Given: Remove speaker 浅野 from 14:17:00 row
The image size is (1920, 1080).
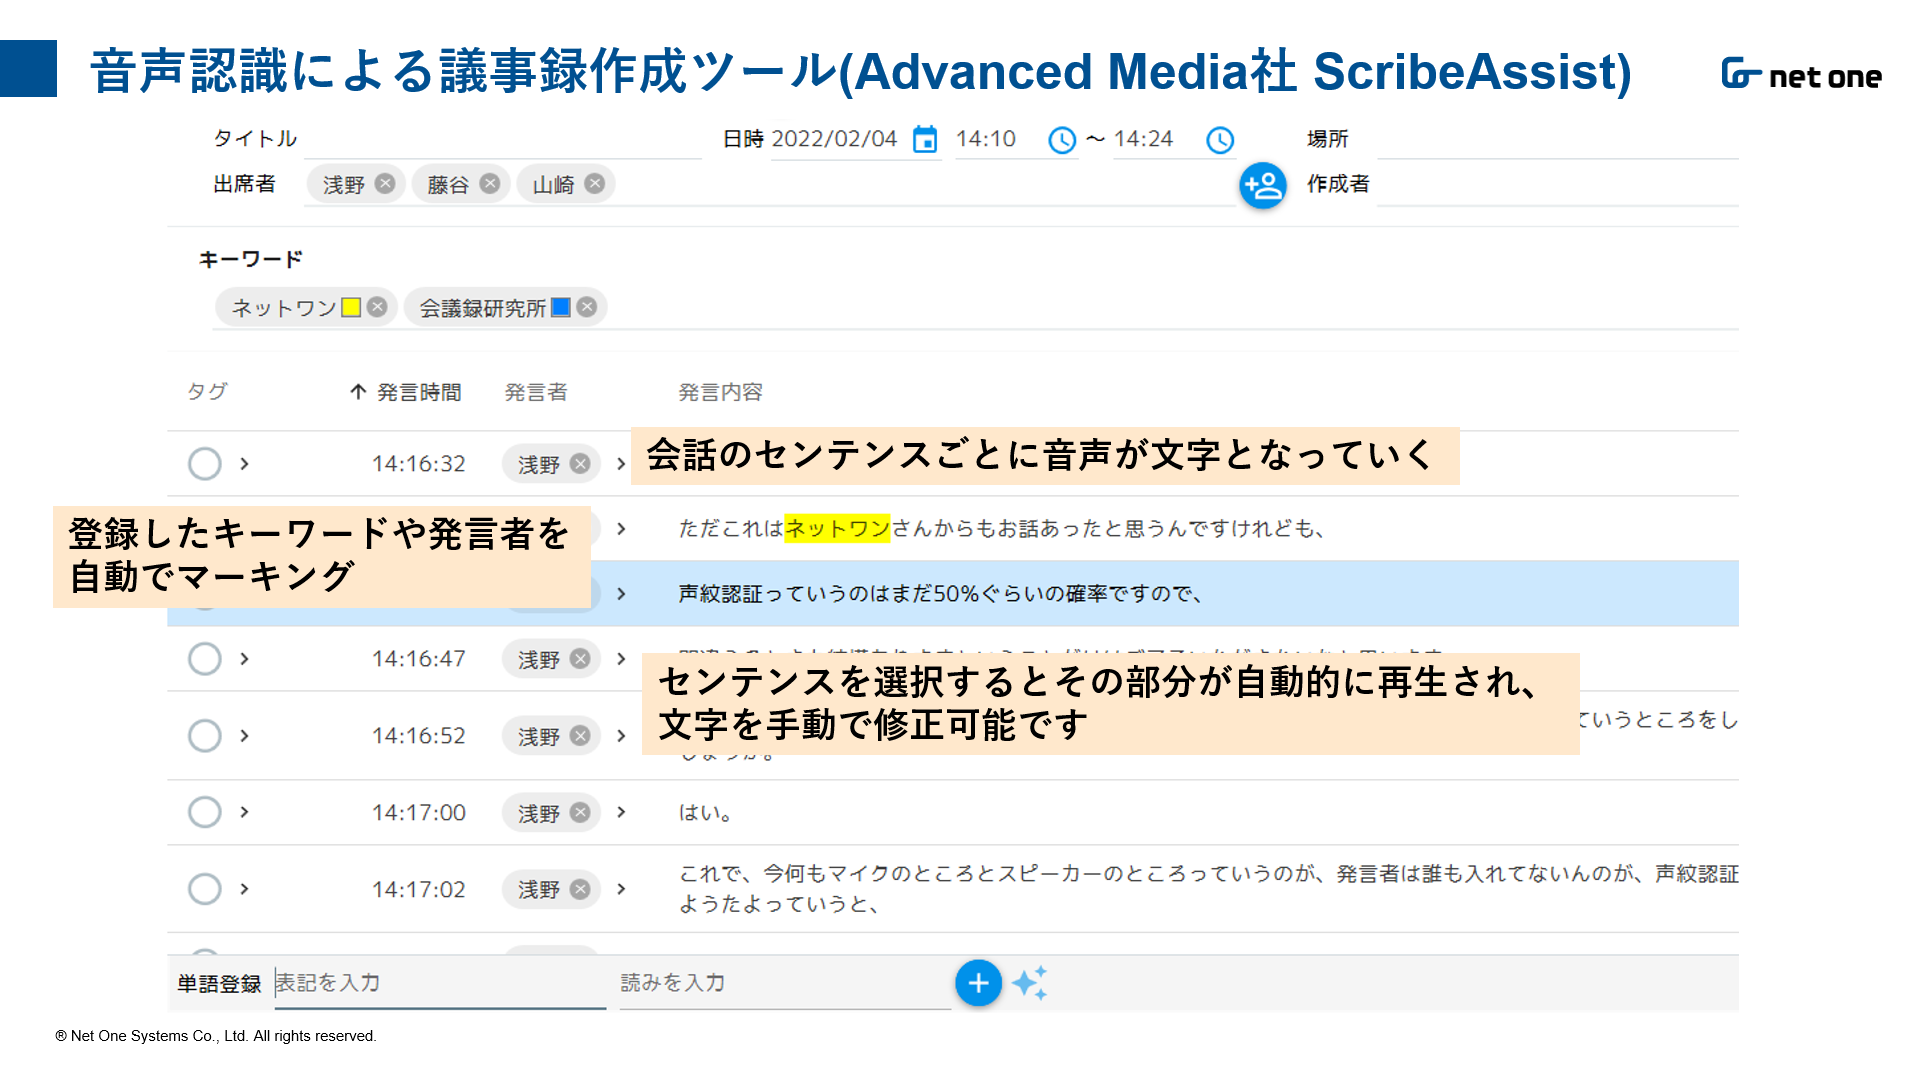Looking at the screenshot, I should point(580,812).
